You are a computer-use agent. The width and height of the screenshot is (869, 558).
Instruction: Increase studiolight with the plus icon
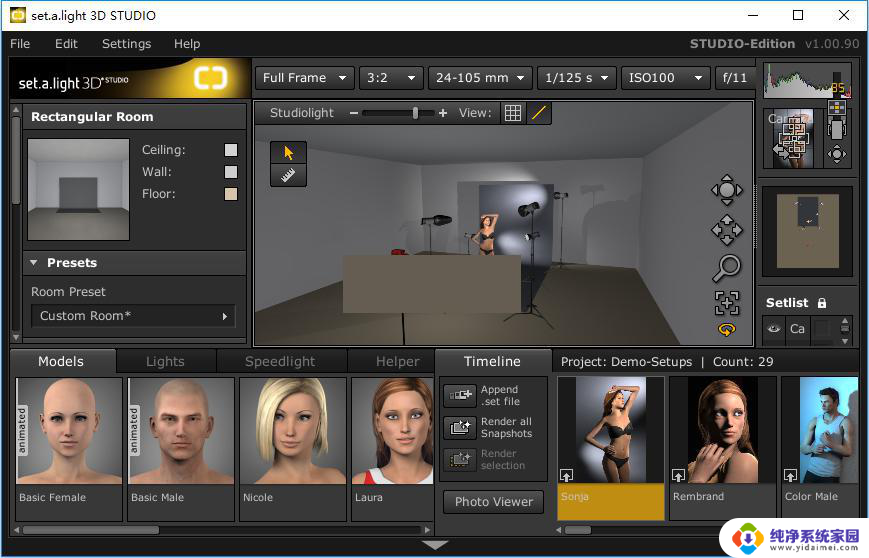[x=443, y=113]
